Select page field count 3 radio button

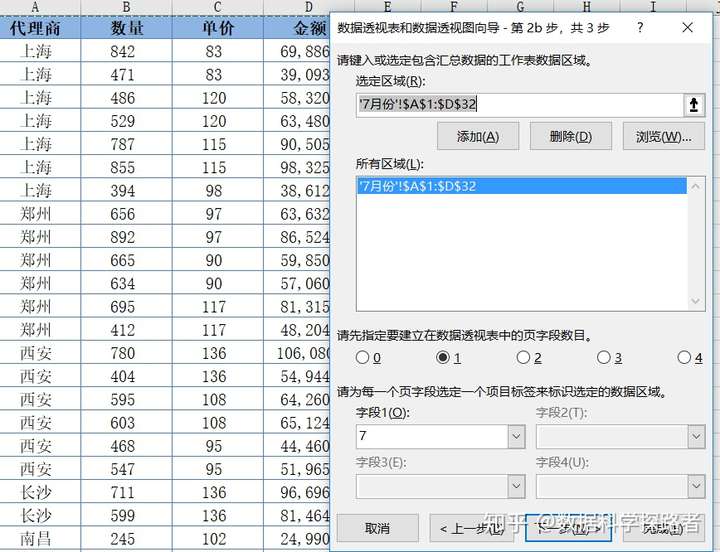point(603,357)
